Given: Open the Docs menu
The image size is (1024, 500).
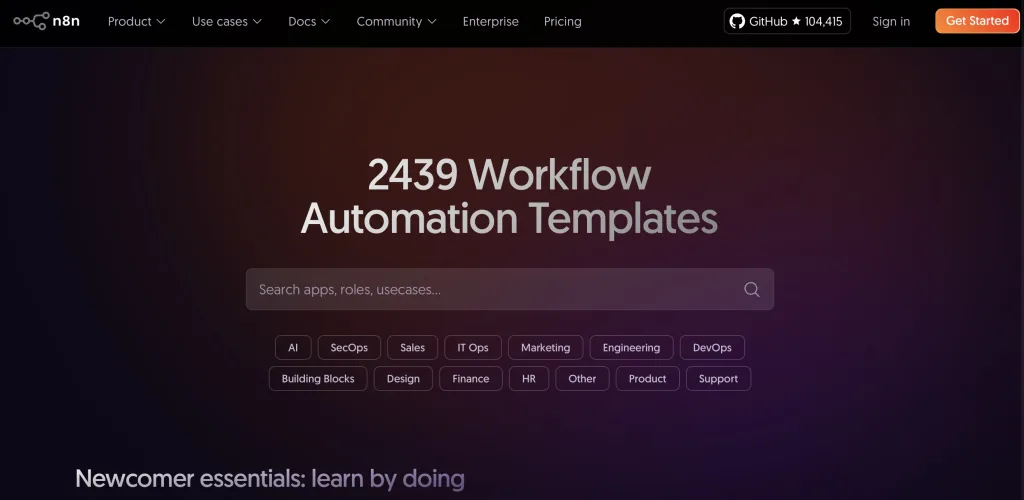Looking at the screenshot, I should 309,22.
